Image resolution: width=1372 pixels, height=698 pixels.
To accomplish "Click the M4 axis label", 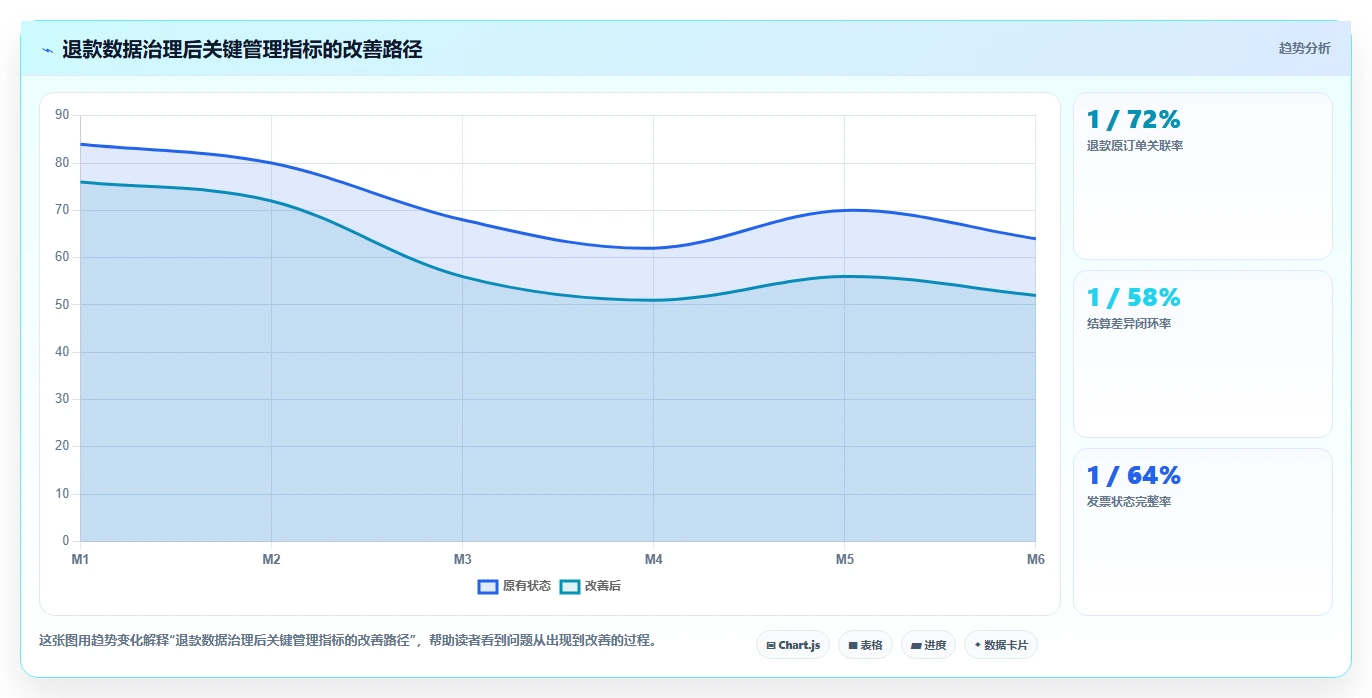I will 653,559.
